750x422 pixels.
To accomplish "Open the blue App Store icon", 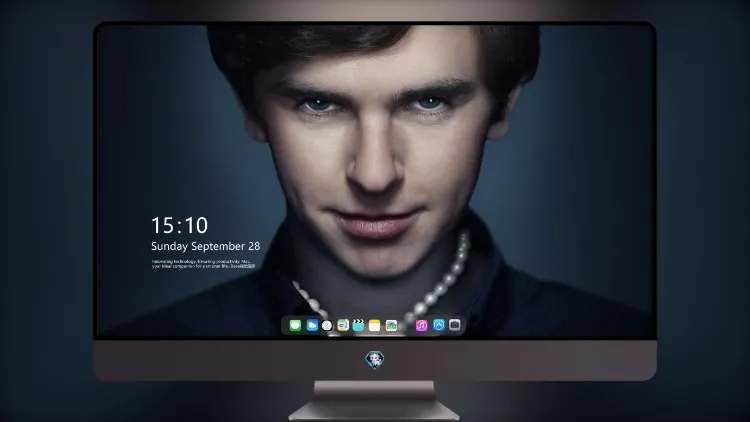I will coord(439,325).
